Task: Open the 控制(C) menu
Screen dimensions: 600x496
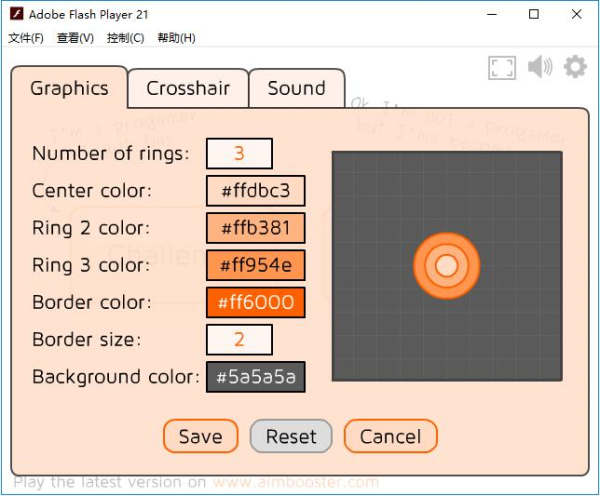Action: coord(125,38)
